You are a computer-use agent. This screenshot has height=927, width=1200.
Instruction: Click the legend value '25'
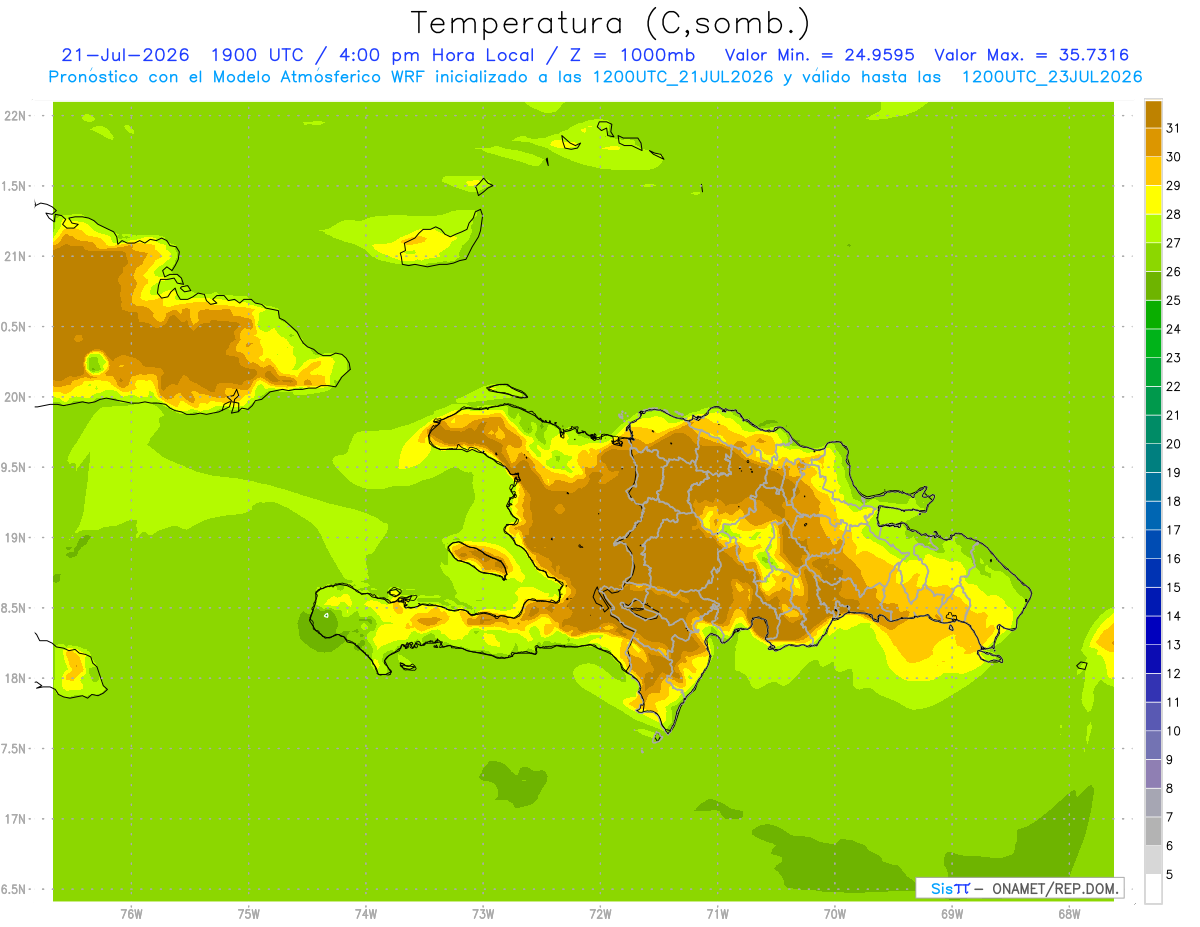[1173, 300]
